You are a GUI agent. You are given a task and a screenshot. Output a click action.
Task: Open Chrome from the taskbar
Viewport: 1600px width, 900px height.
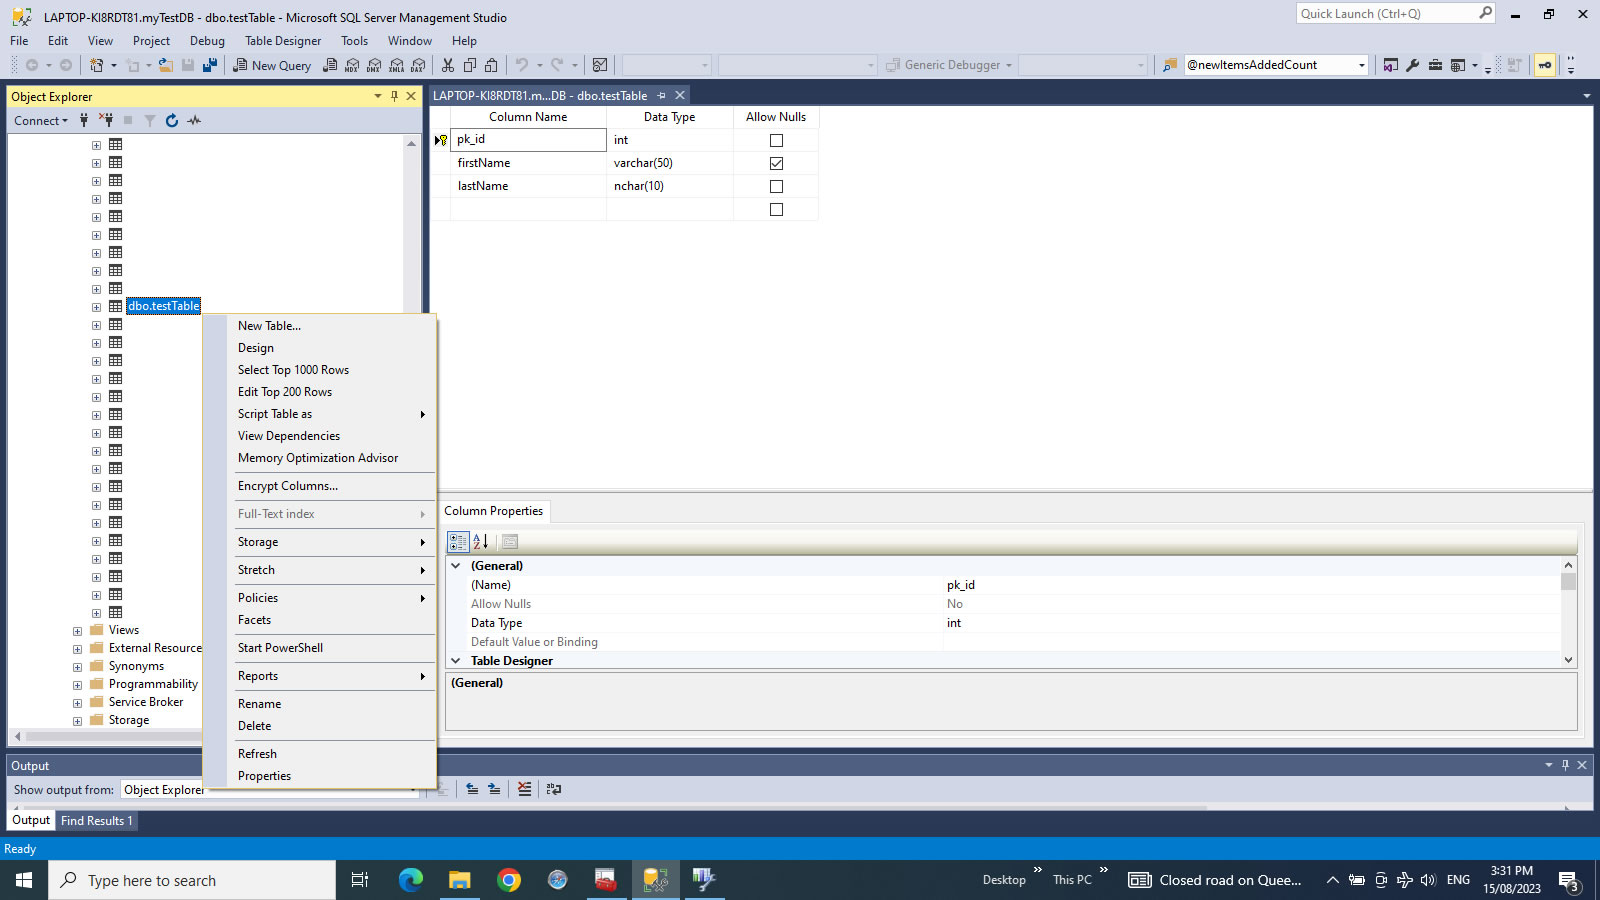coord(509,880)
